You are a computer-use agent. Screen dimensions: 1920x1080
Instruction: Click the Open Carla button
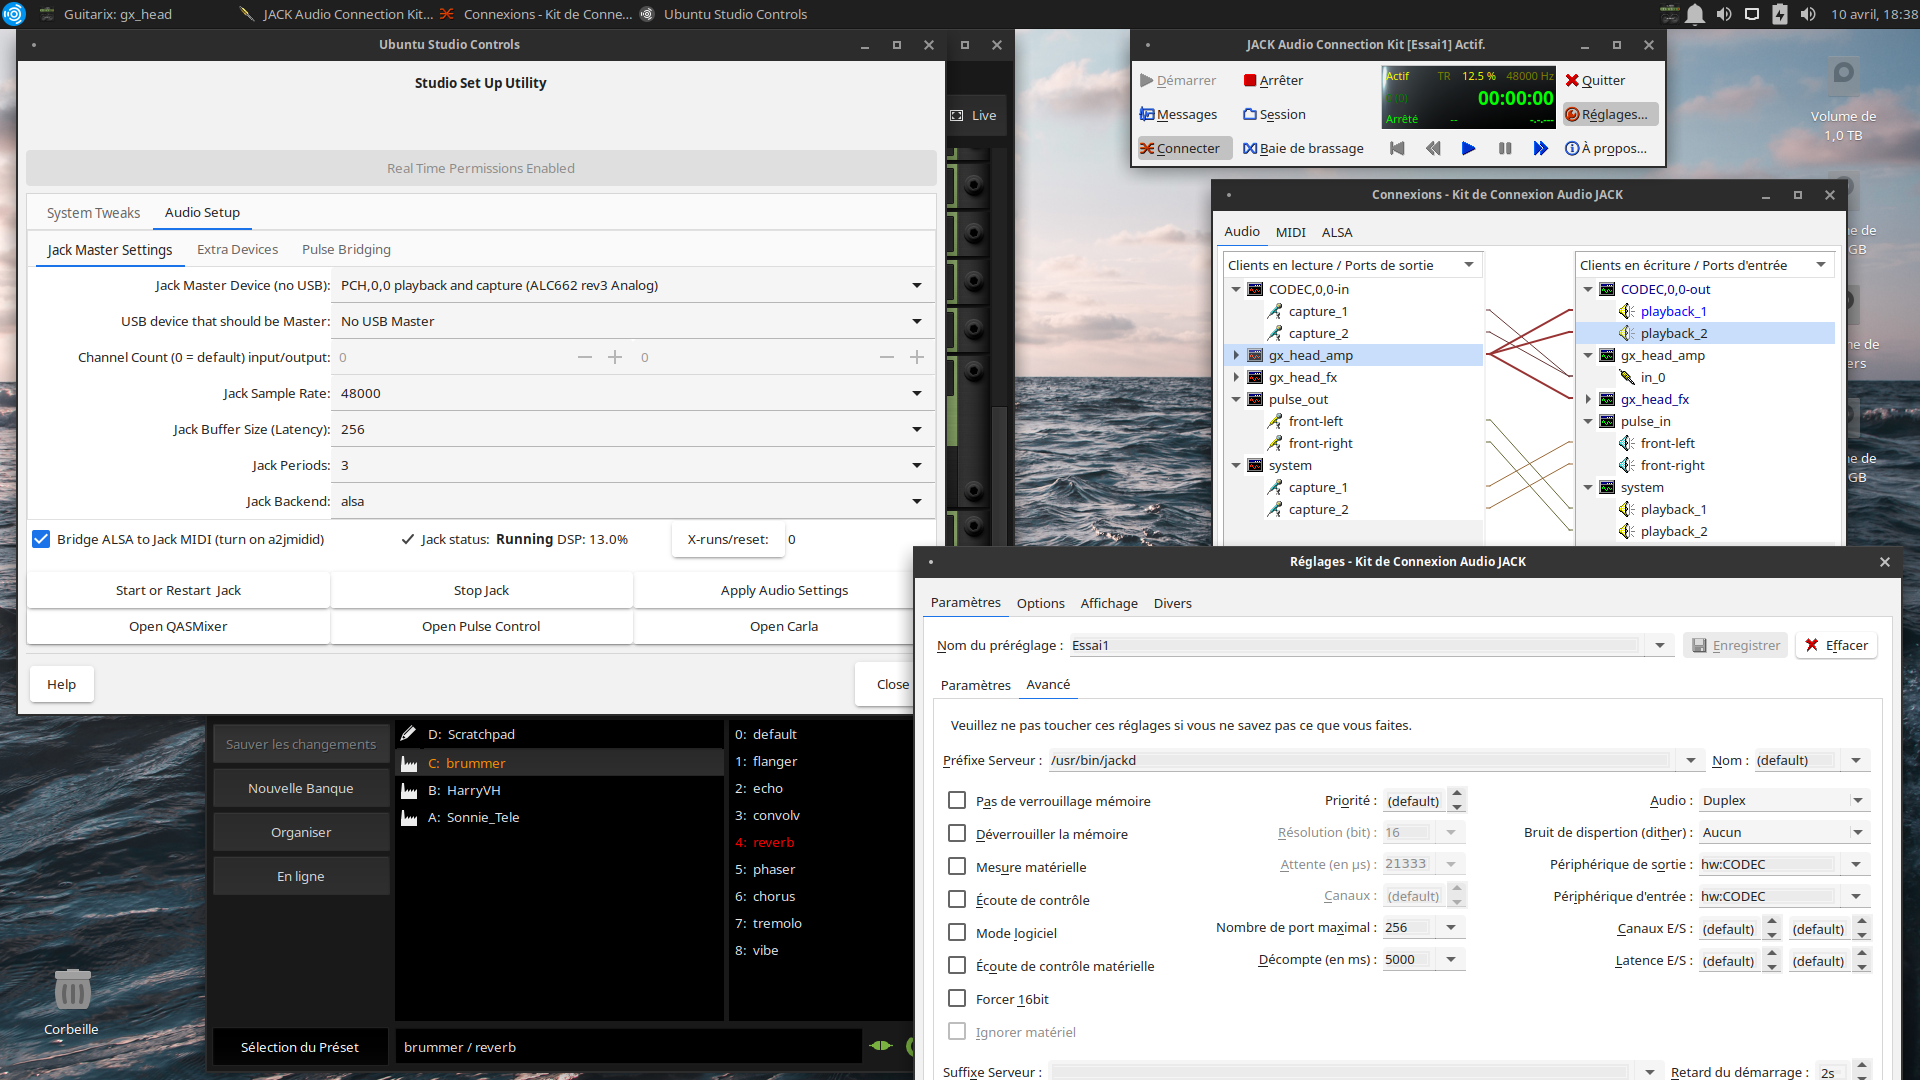click(x=783, y=626)
